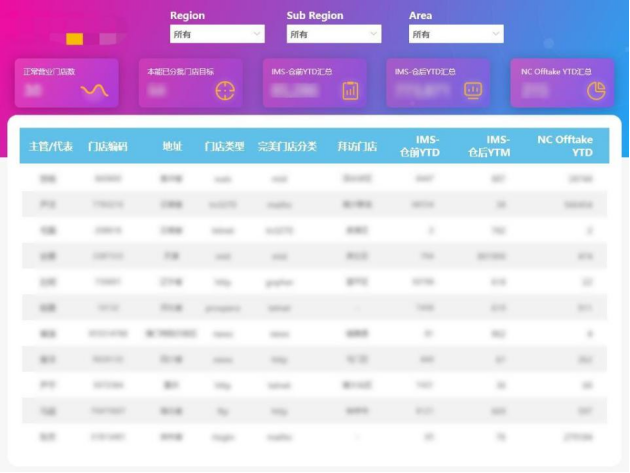Click the Region filter label
Image resolution: width=630 pixels, height=473 pixels.
point(187,15)
